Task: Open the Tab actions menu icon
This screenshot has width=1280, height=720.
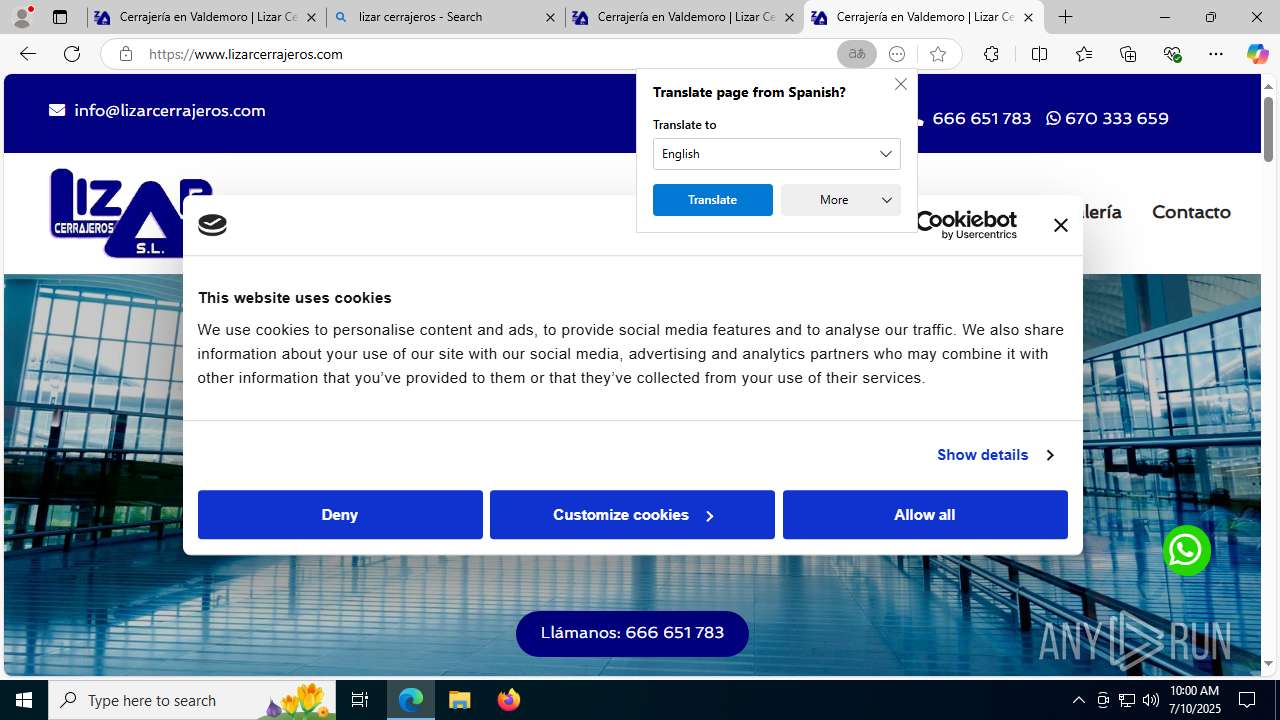Action: click(60, 17)
